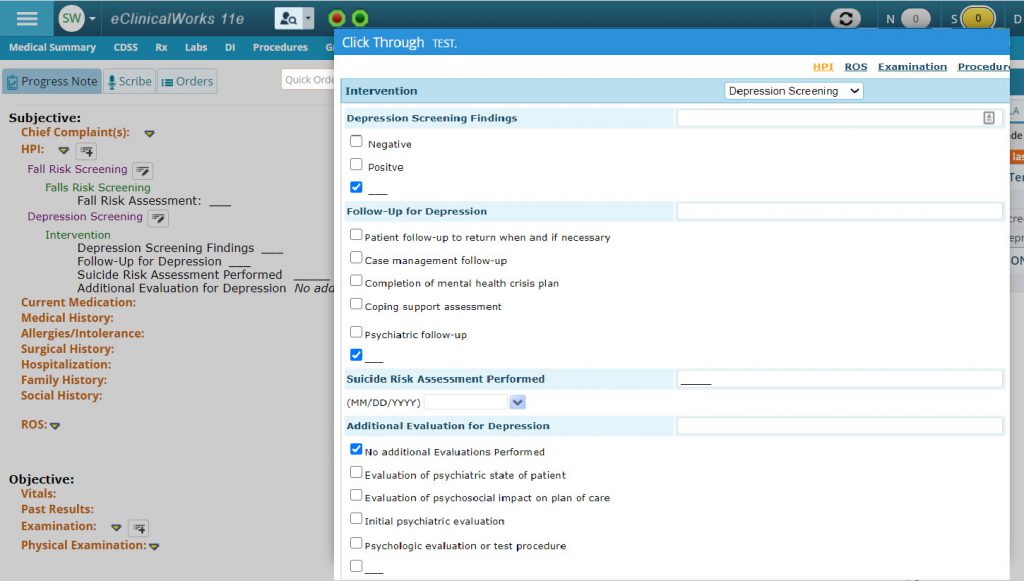Click the yellow S counter bubble
1024x581 pixels.
(970, 17)
